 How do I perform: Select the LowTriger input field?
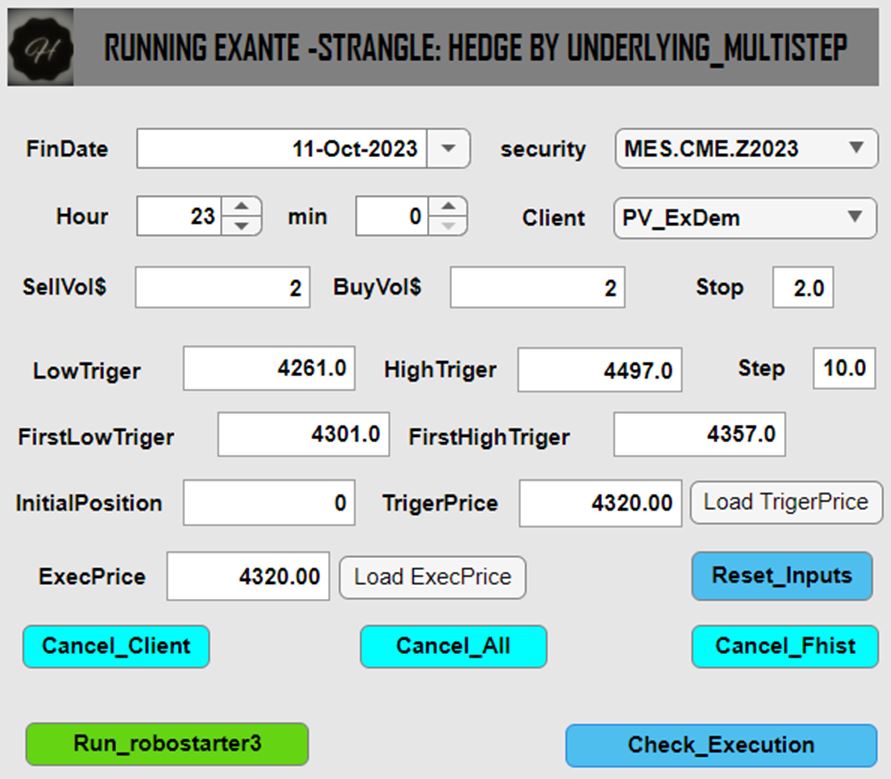(268, 369)
